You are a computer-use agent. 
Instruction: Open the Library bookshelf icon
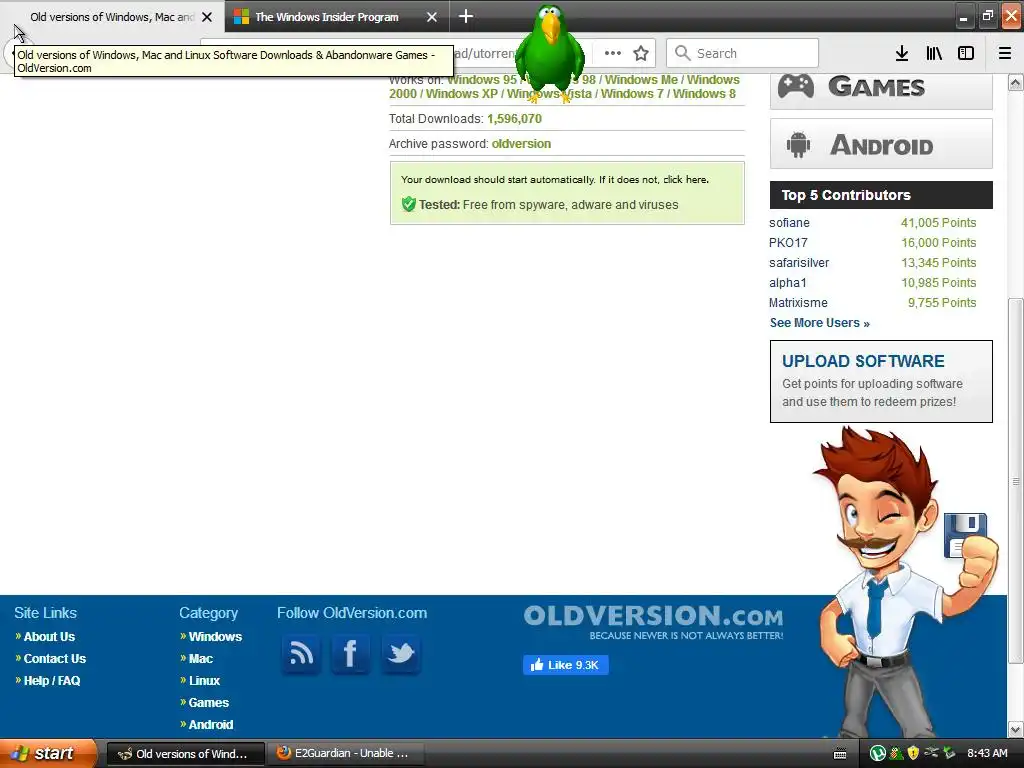pos(934,54)
